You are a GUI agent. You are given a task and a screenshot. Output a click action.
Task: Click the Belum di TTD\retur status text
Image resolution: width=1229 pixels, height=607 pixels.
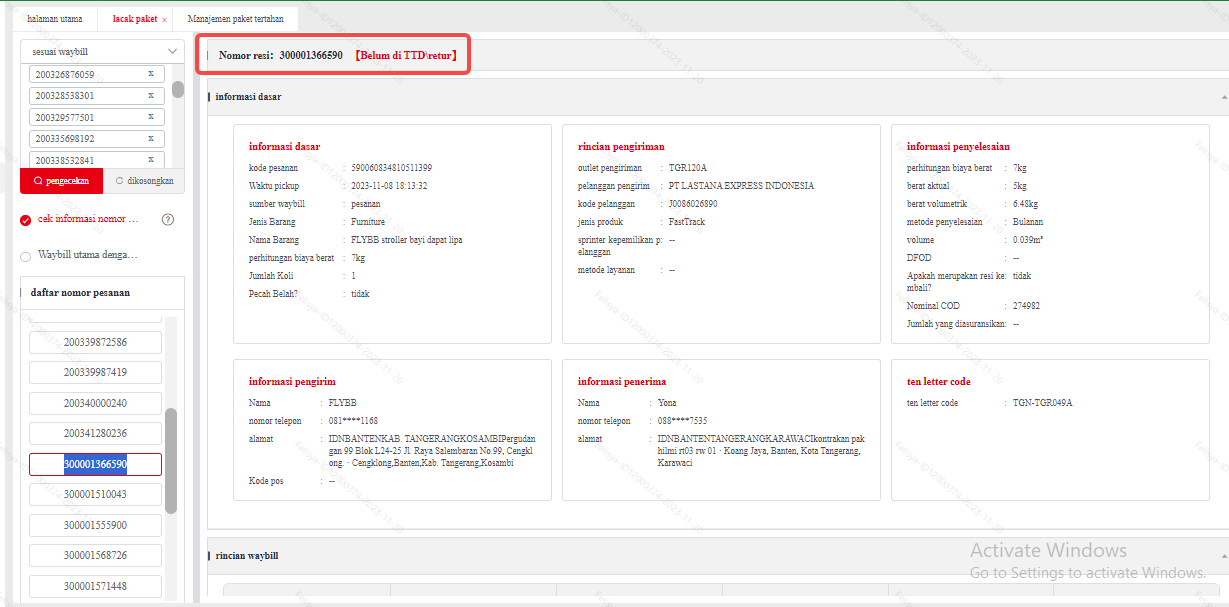point(406,55)
